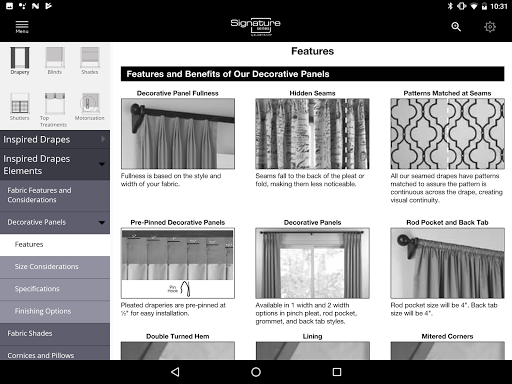Collapse Inspired Drapes Elements arrow
512x384 pixels.
[102, 164]
